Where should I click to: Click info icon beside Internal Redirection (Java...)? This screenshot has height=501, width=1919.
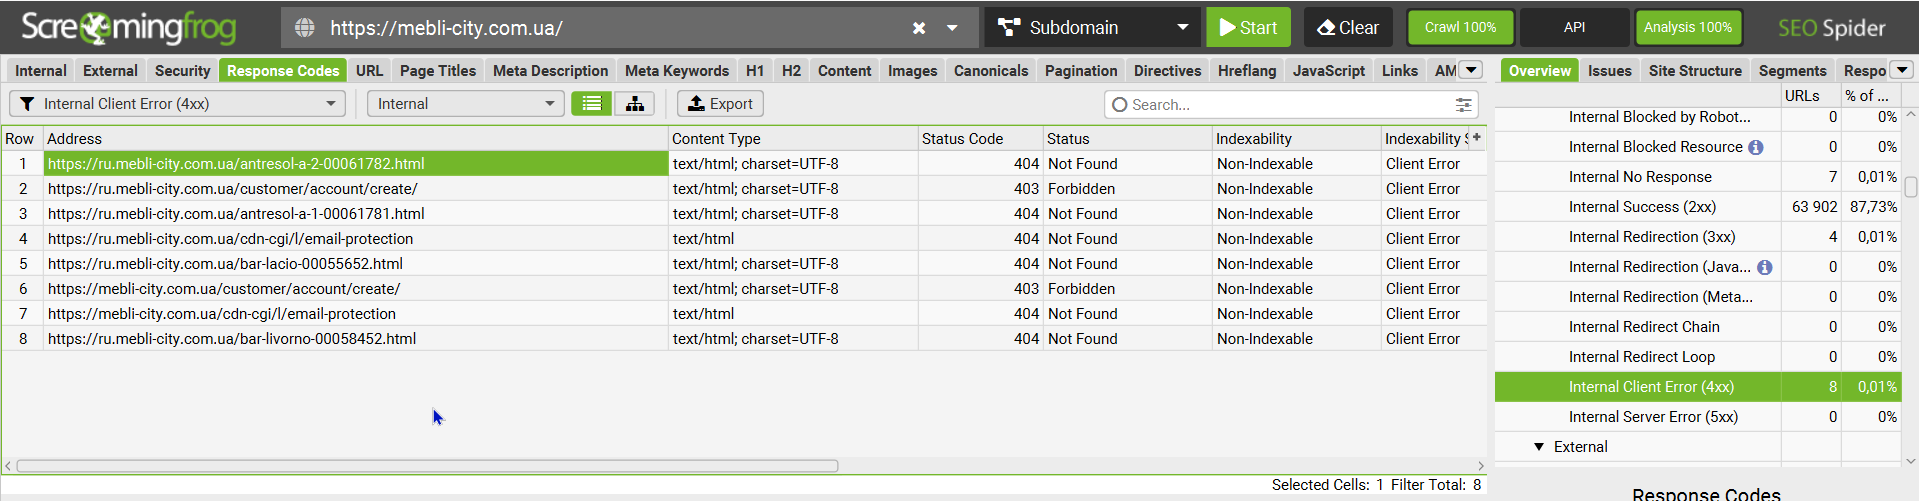tap(1765, 267)
